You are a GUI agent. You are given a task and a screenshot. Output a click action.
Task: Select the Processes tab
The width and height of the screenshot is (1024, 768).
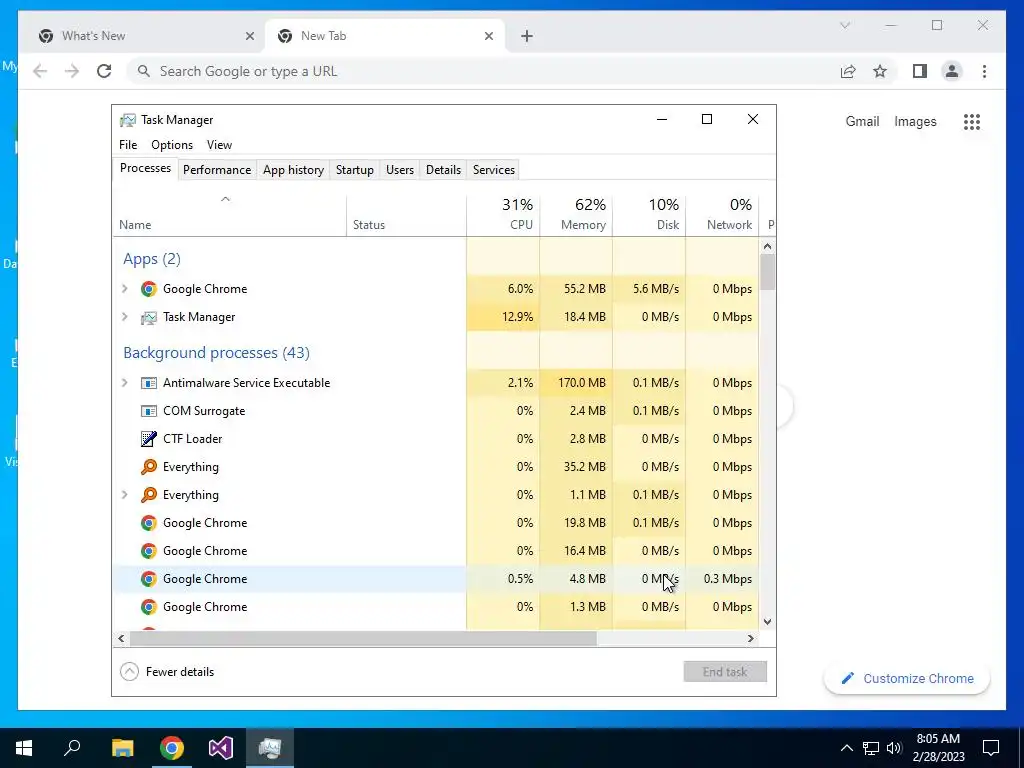point(146,168)
